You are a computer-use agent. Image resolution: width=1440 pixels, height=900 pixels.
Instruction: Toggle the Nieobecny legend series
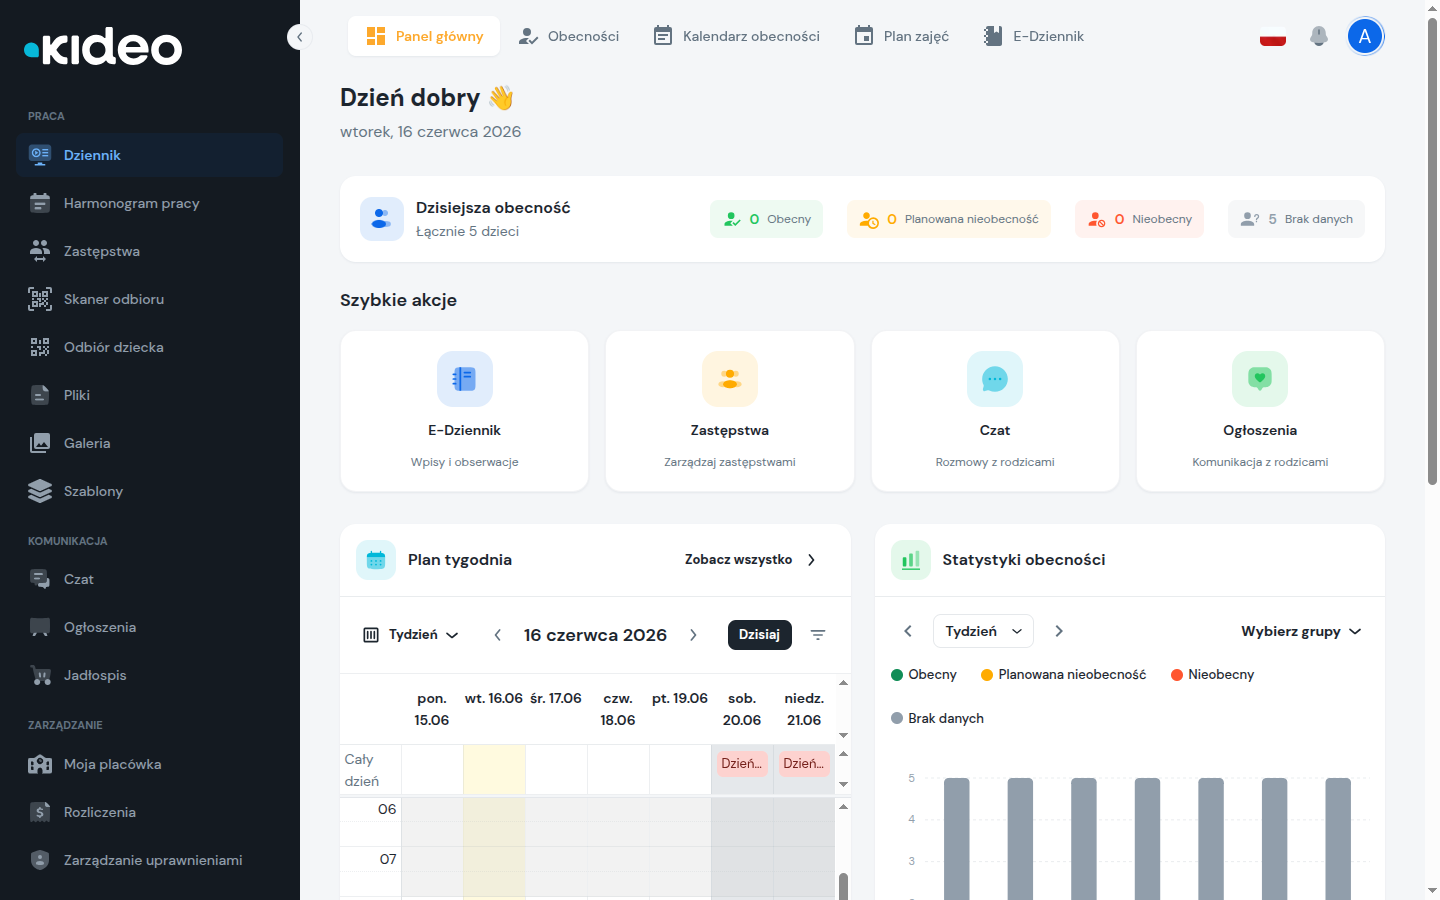point(1212,675)
